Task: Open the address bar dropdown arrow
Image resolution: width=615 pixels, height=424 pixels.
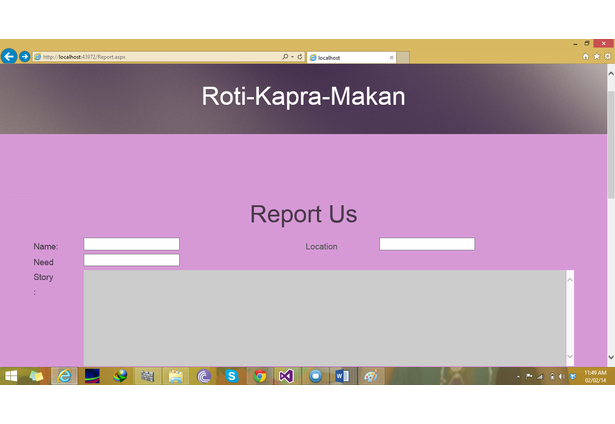Action: point(293,57)
